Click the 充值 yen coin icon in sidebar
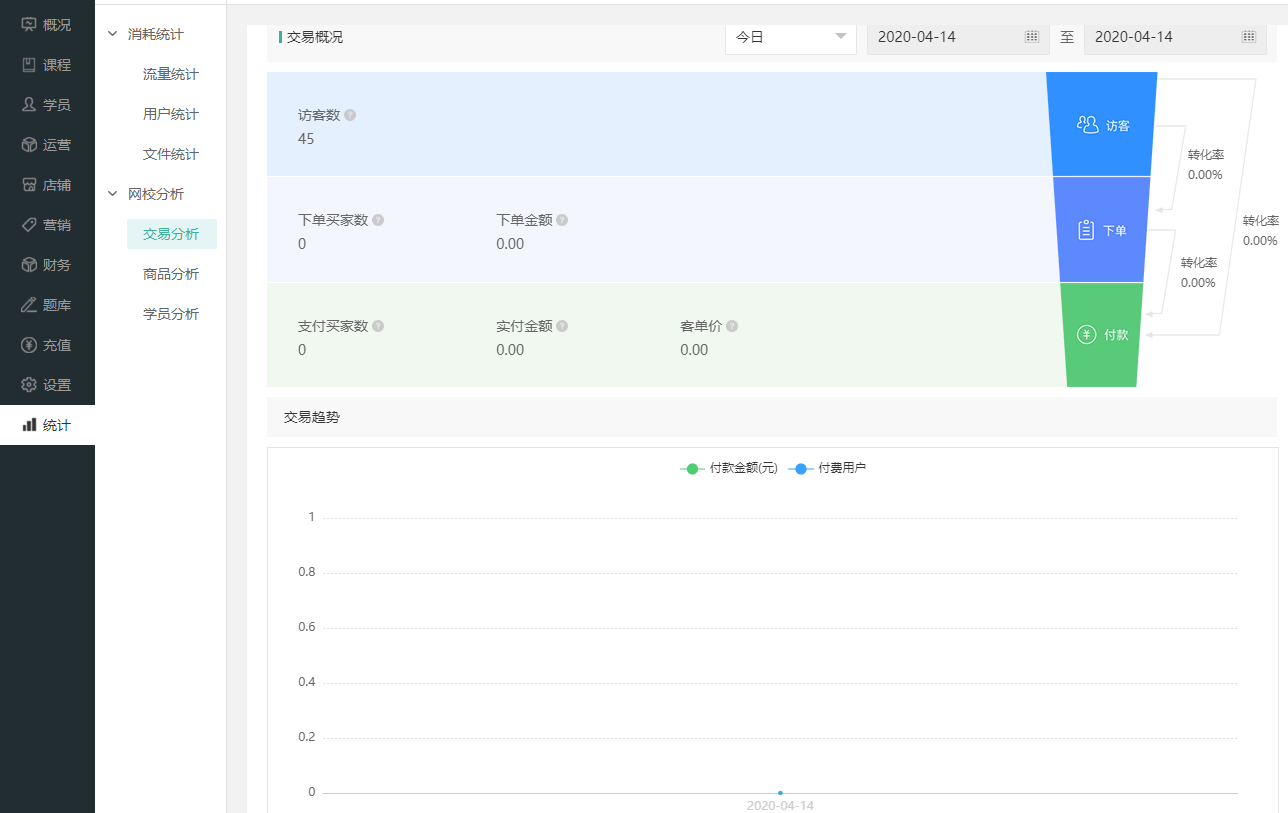The width and height of the screenshot is (1288, 813). click(29, 345)
